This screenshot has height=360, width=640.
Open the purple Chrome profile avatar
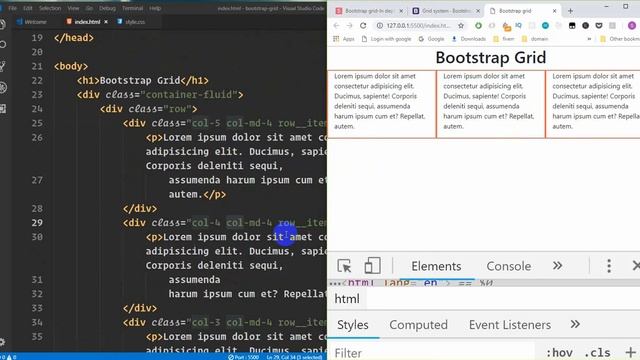(x=632, y=25)
